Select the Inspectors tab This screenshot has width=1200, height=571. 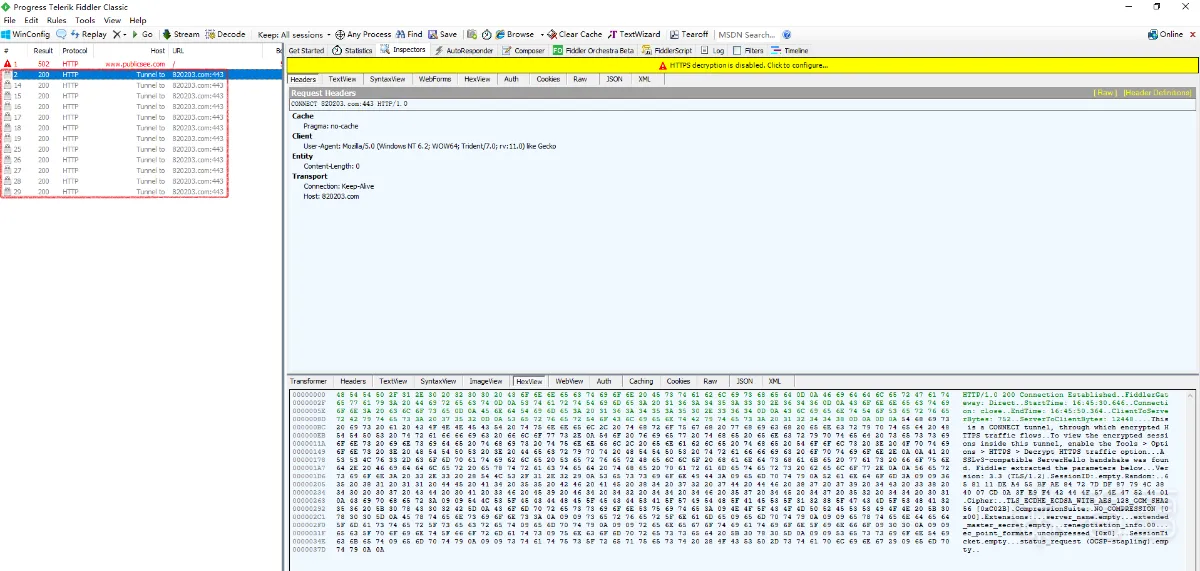point(403,49)
